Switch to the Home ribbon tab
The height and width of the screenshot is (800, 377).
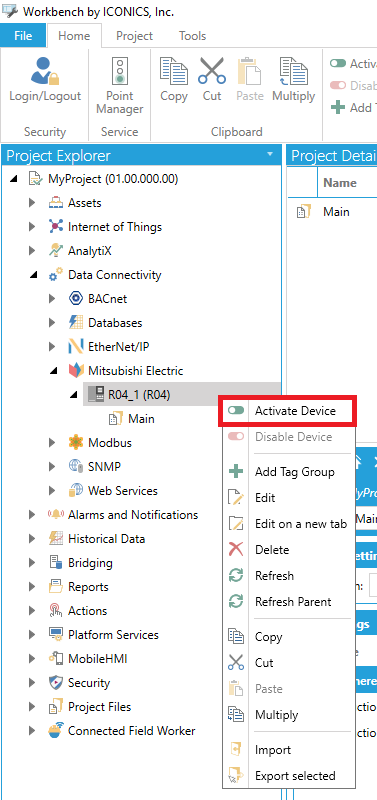74,36
